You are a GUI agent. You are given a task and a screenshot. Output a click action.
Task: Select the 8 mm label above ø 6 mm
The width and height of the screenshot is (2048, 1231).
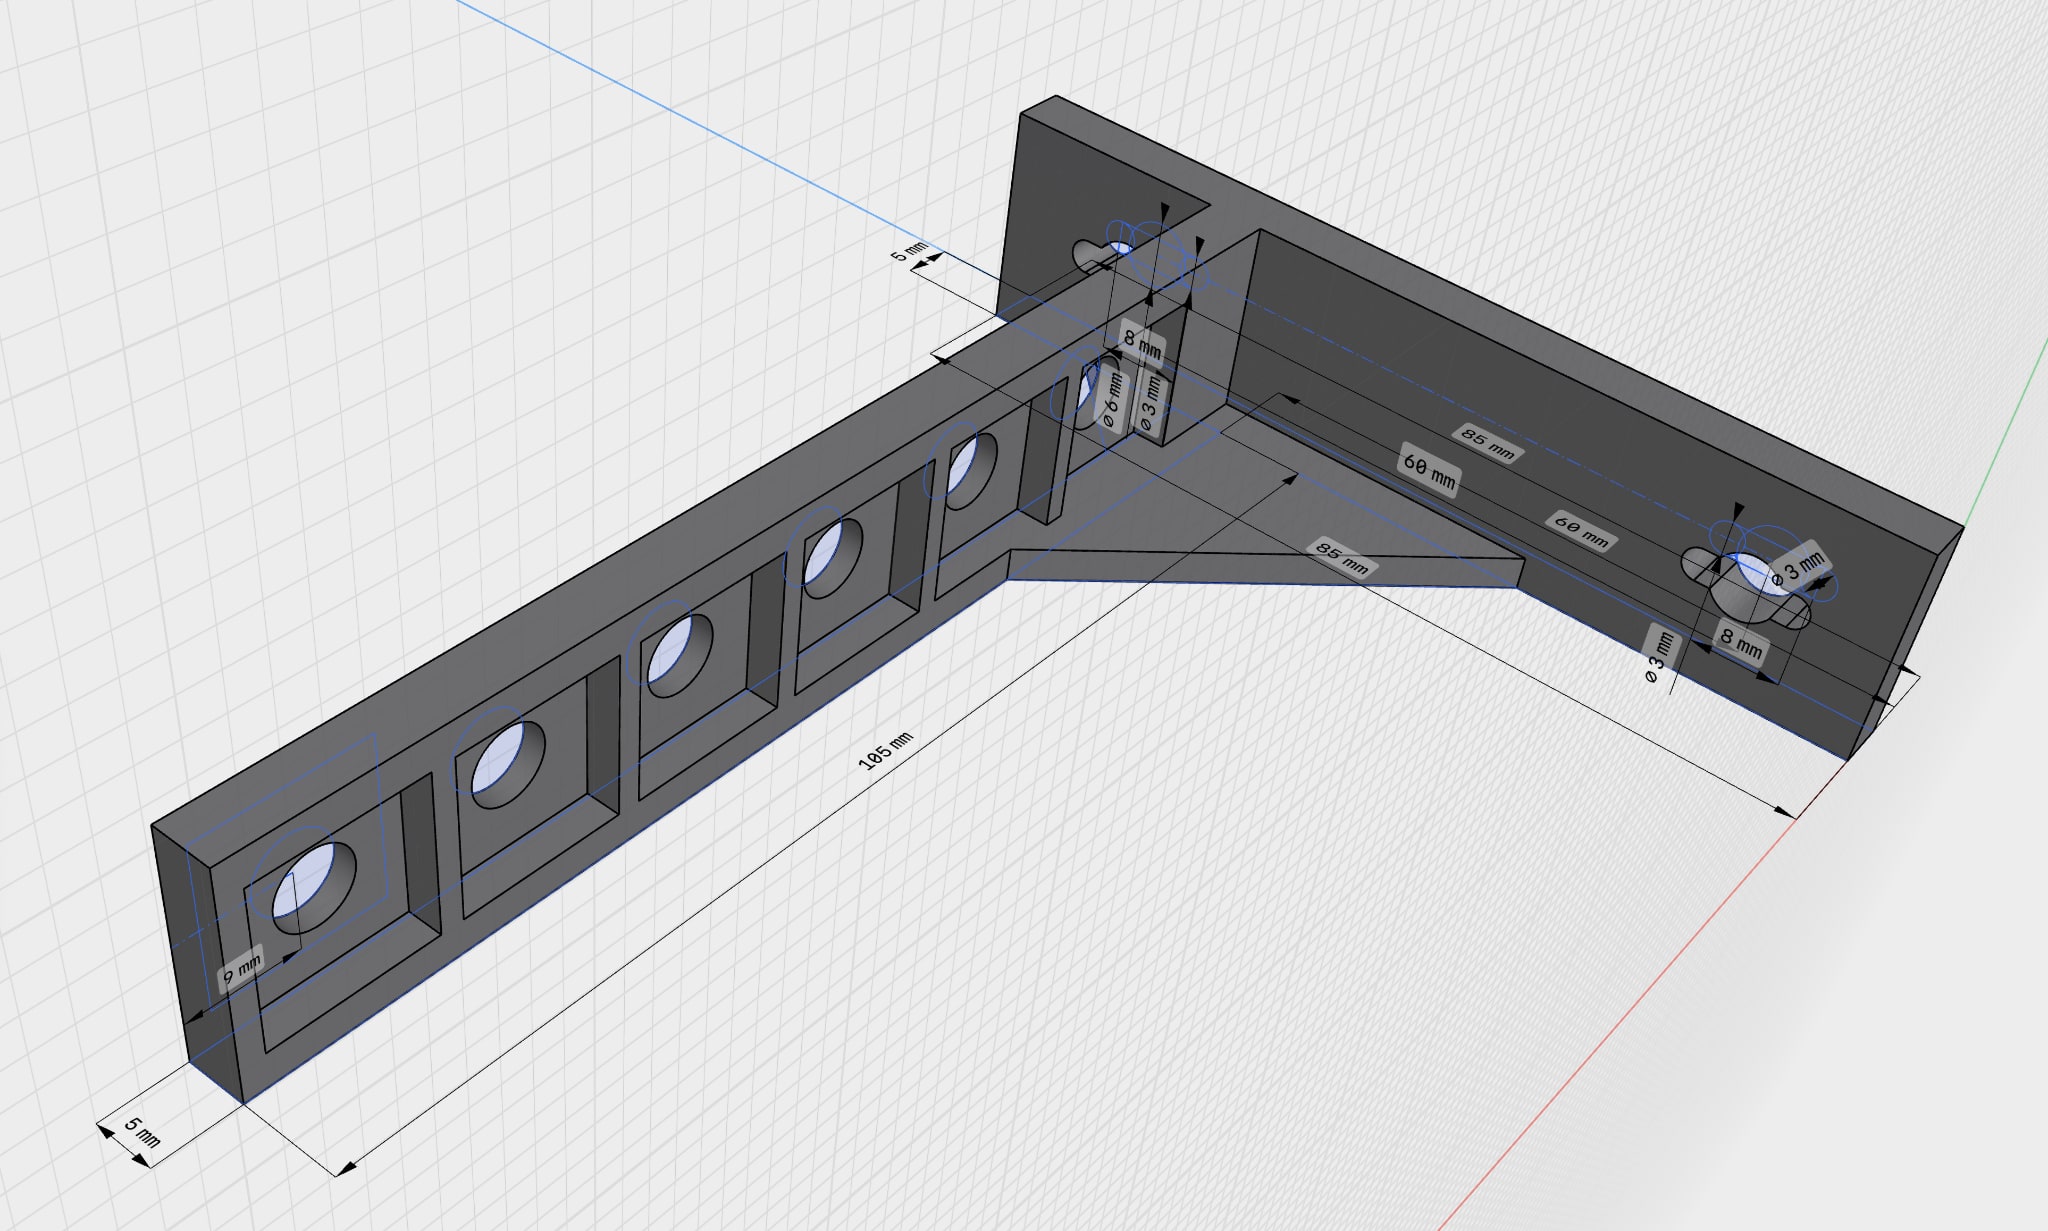(x=1142, y=344)
